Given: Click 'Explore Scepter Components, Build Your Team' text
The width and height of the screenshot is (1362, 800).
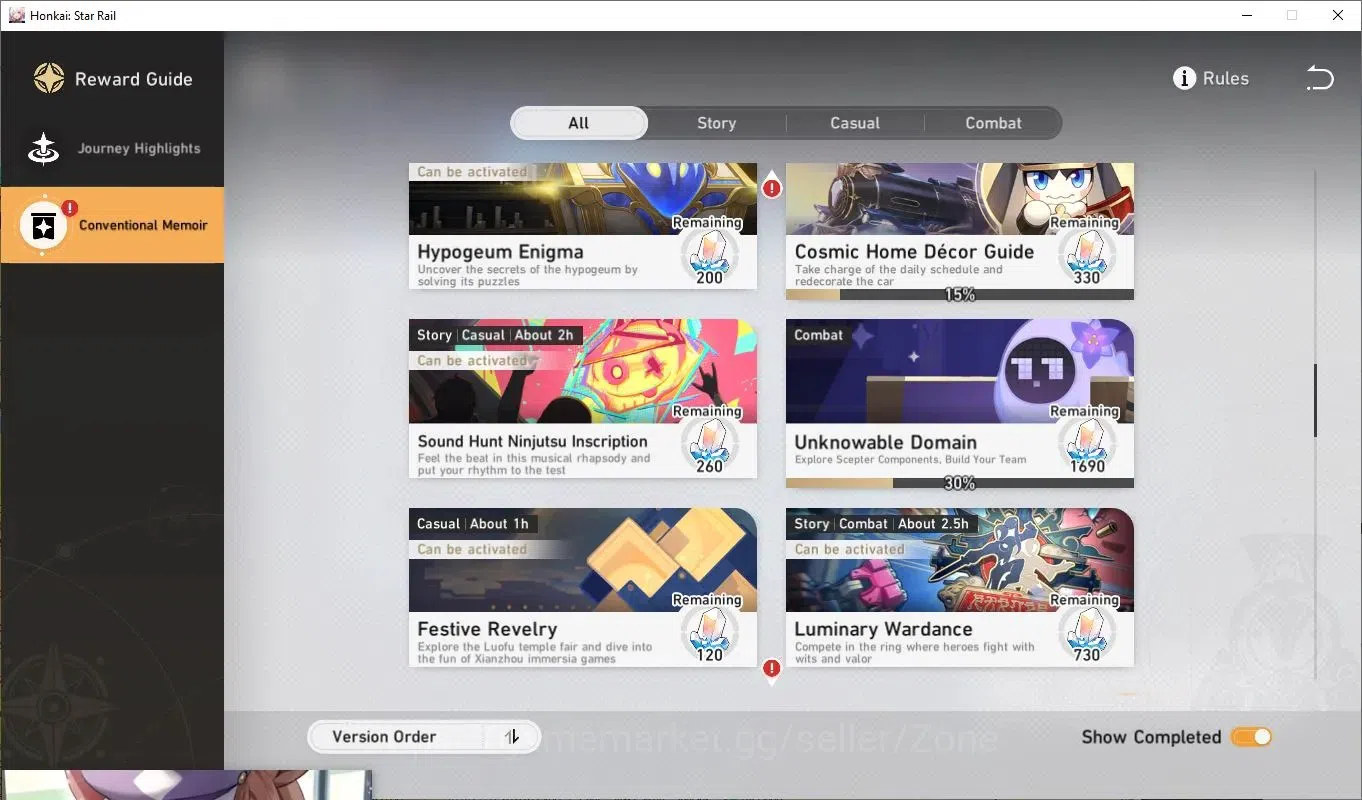Looking at the screenshot, I should point(910,460).
